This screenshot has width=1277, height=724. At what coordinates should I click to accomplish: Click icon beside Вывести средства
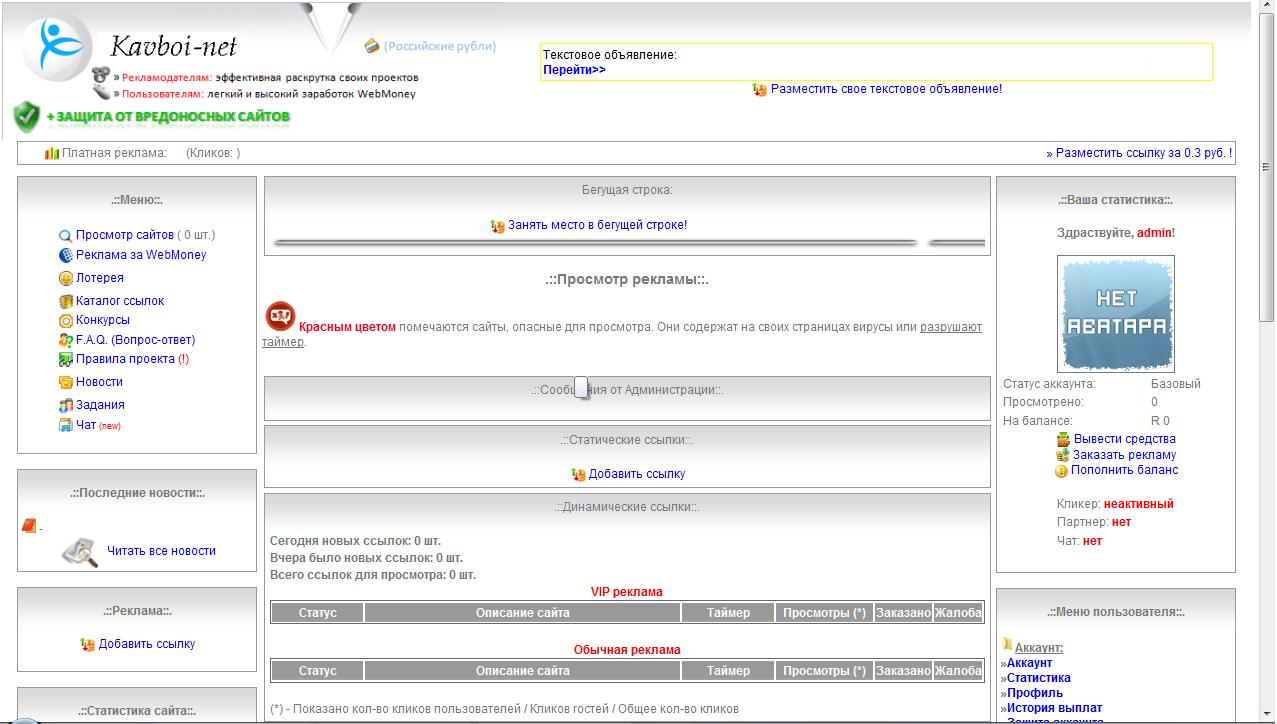pyautogui.click(x=1064, y=439)
